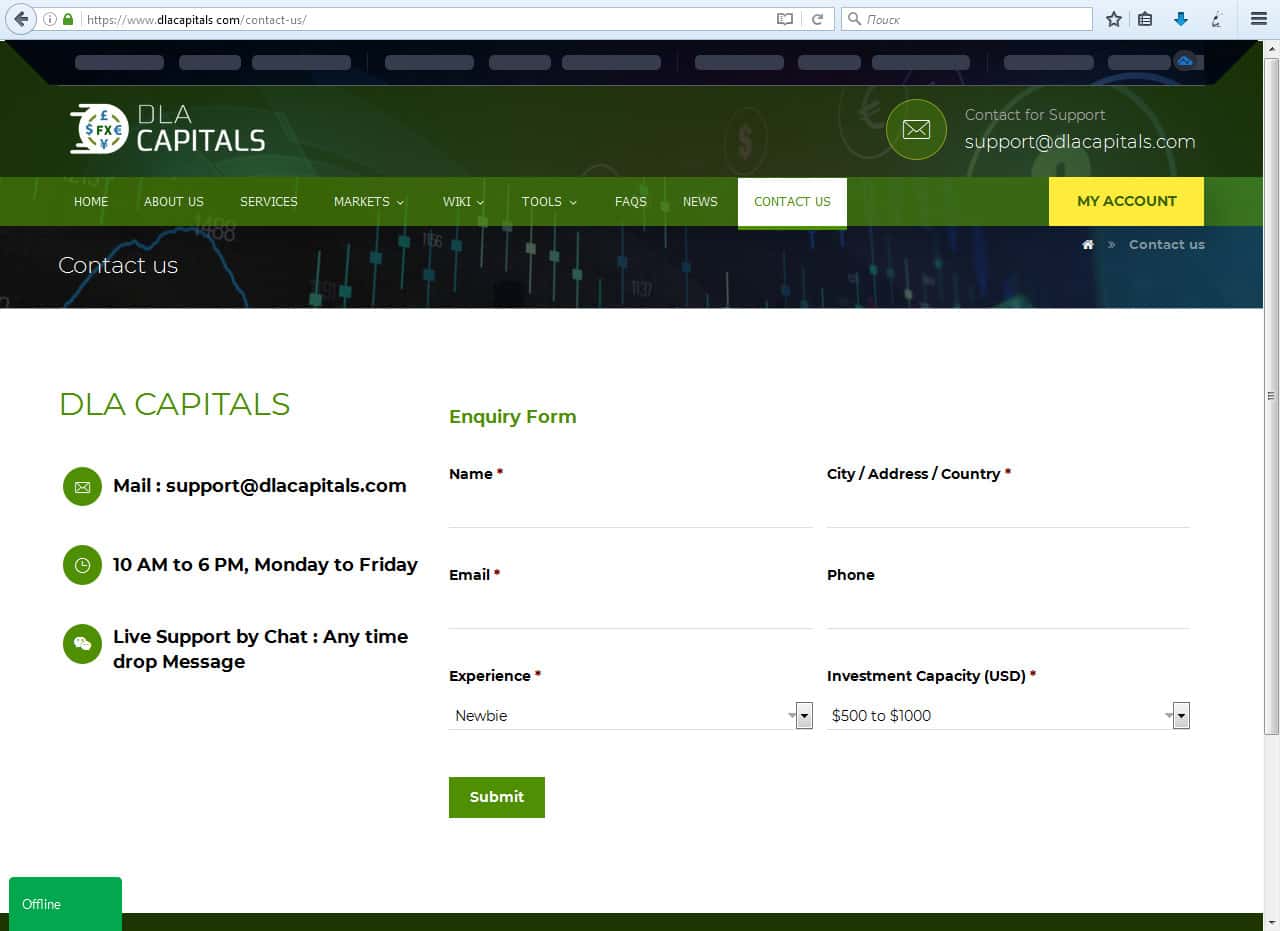1280x931 pixels.
Task: Open the Offline chat widget
Action: [x=65, y=904]
